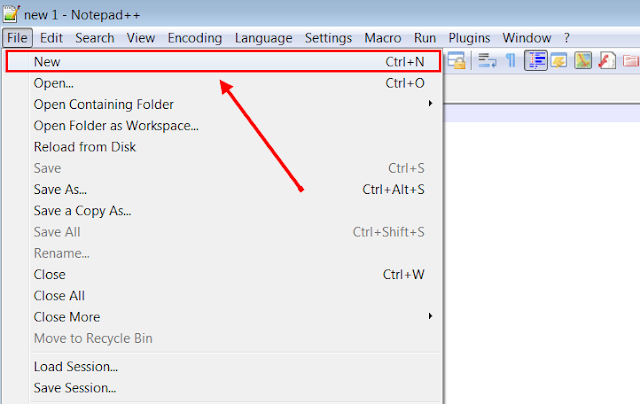This screenshot has height=404, width=640.
Task: Choose Save Session... entry
Action: [x=224, y=388]
